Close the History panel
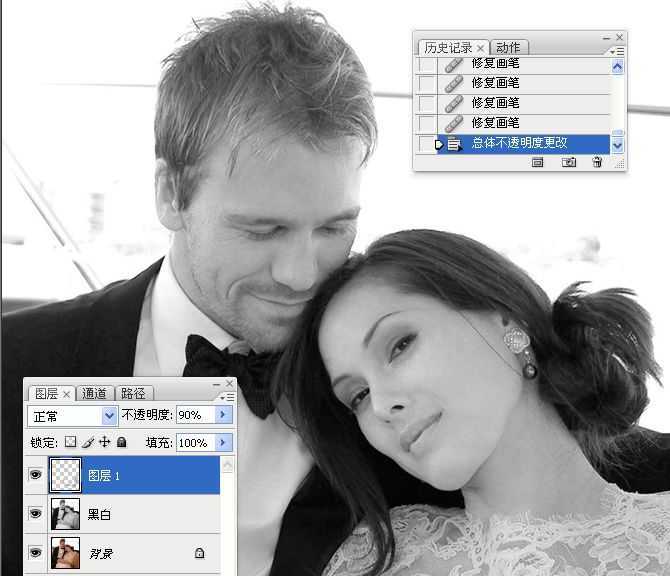670x576 pixels. pos(620,38)
